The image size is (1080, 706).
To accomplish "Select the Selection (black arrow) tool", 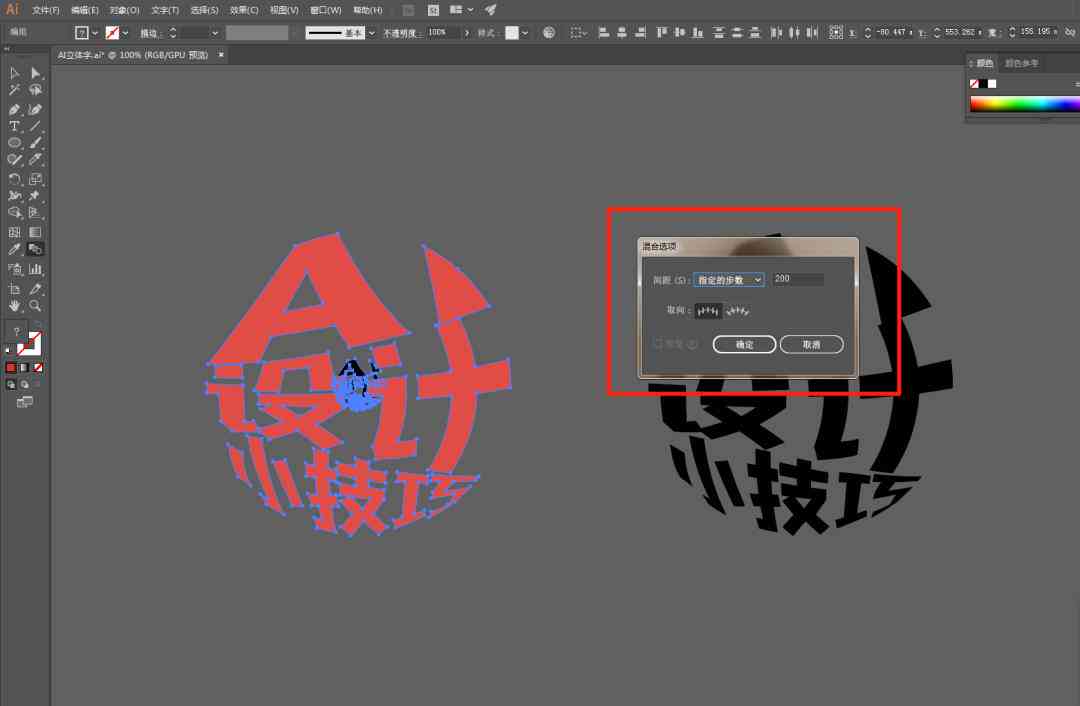I will click(14, 73).
